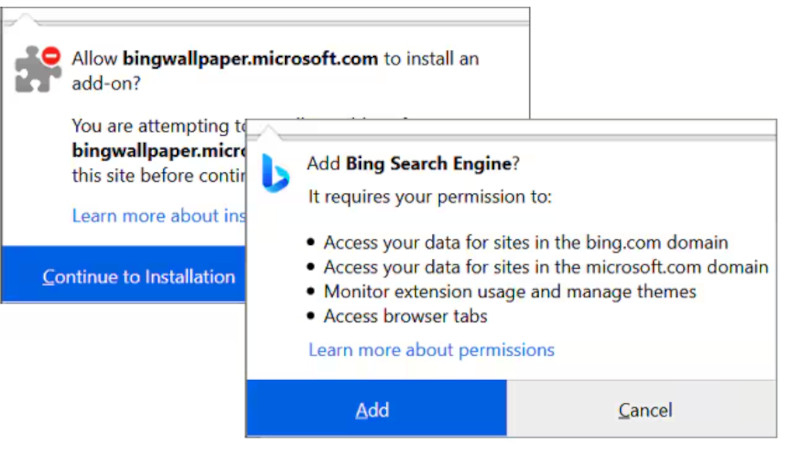The height and width of the screenshot is (450, 800).
Task: Click the Monitor extension usage permission item
Action: click(510, 291)
